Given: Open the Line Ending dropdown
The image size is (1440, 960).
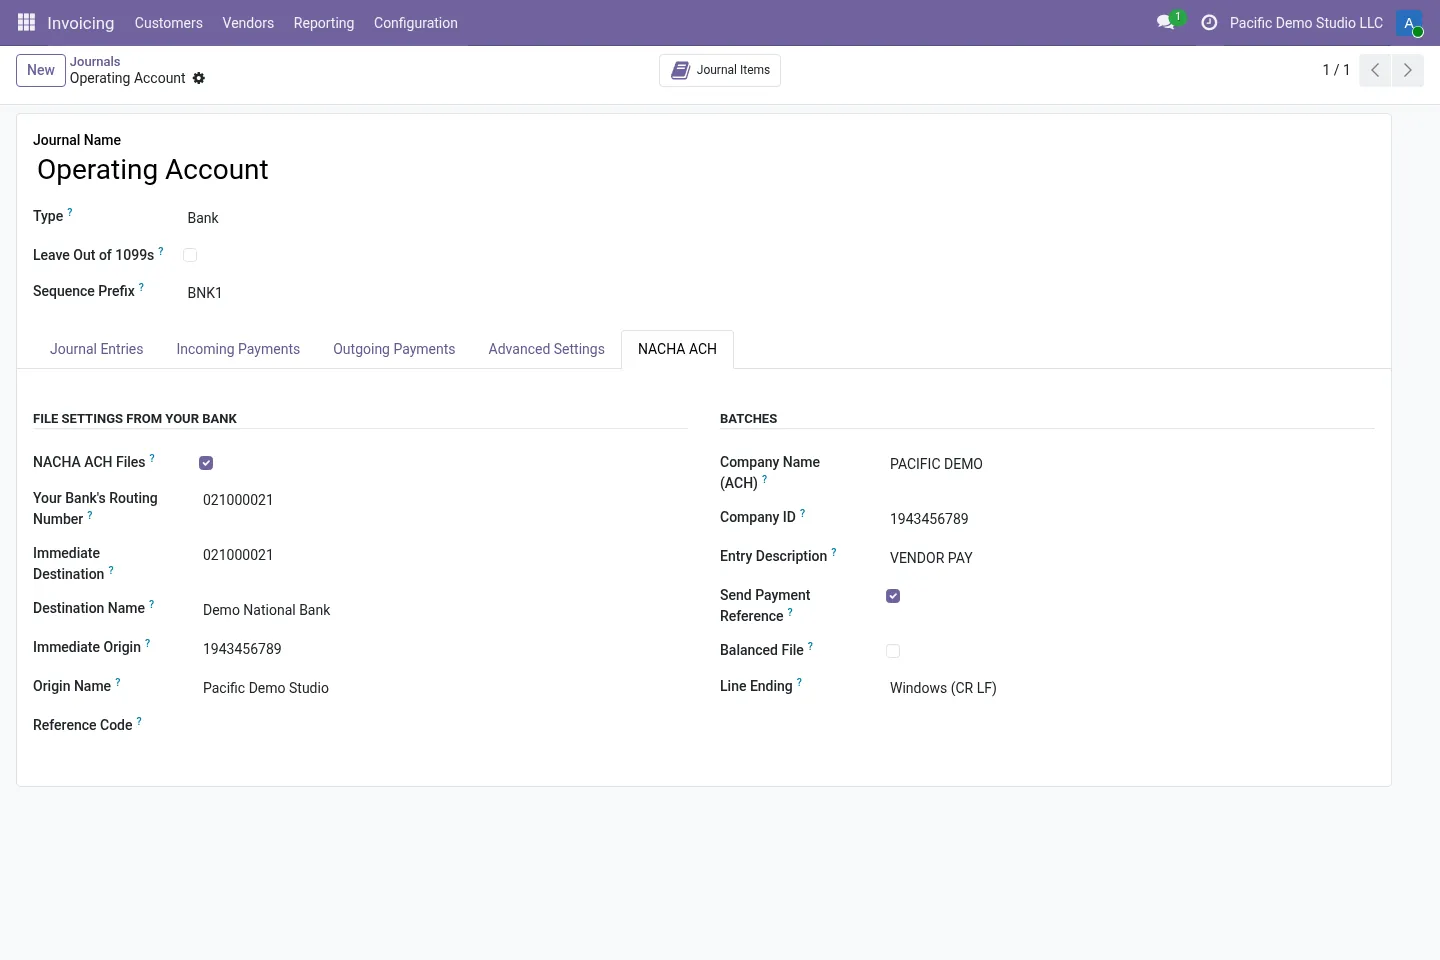Looking at the screenshot, I should pyautogui.click(x=943, y=688).
